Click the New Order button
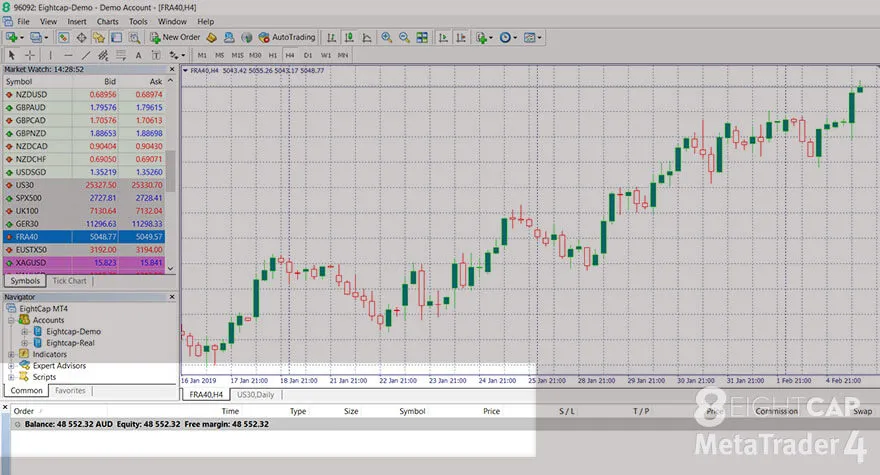This screenshot has width=880, height=475. [x=175, y=38]
